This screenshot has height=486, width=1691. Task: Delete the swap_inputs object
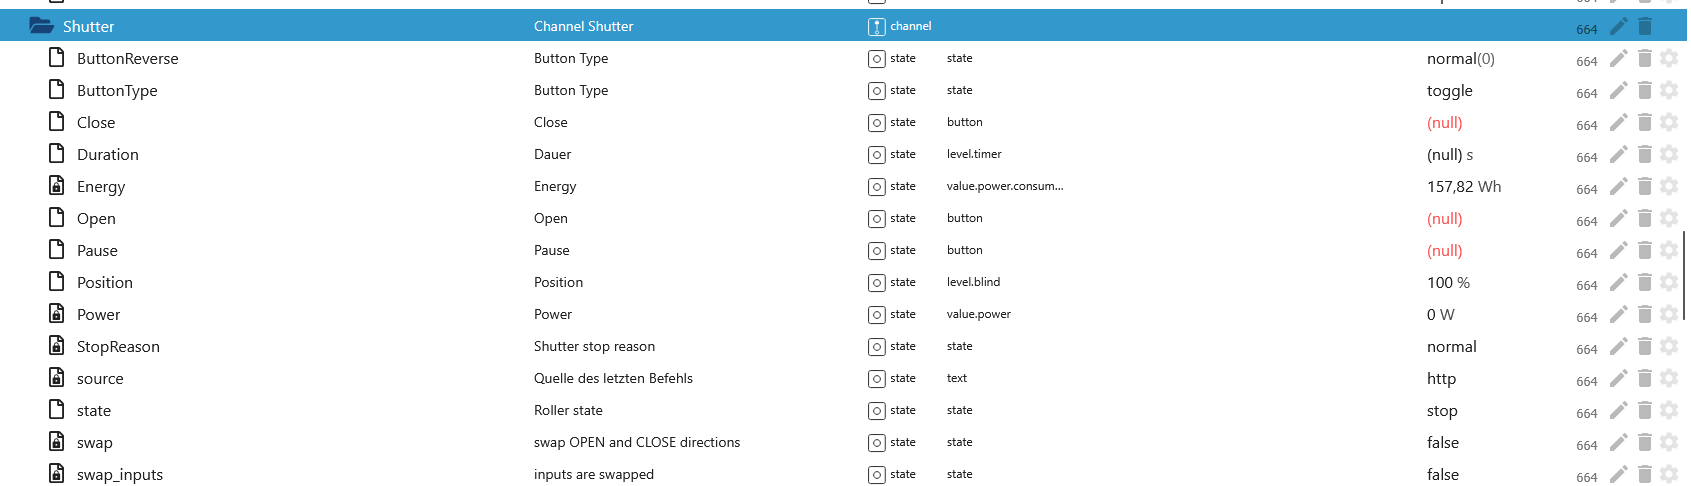coord(1645,475)
